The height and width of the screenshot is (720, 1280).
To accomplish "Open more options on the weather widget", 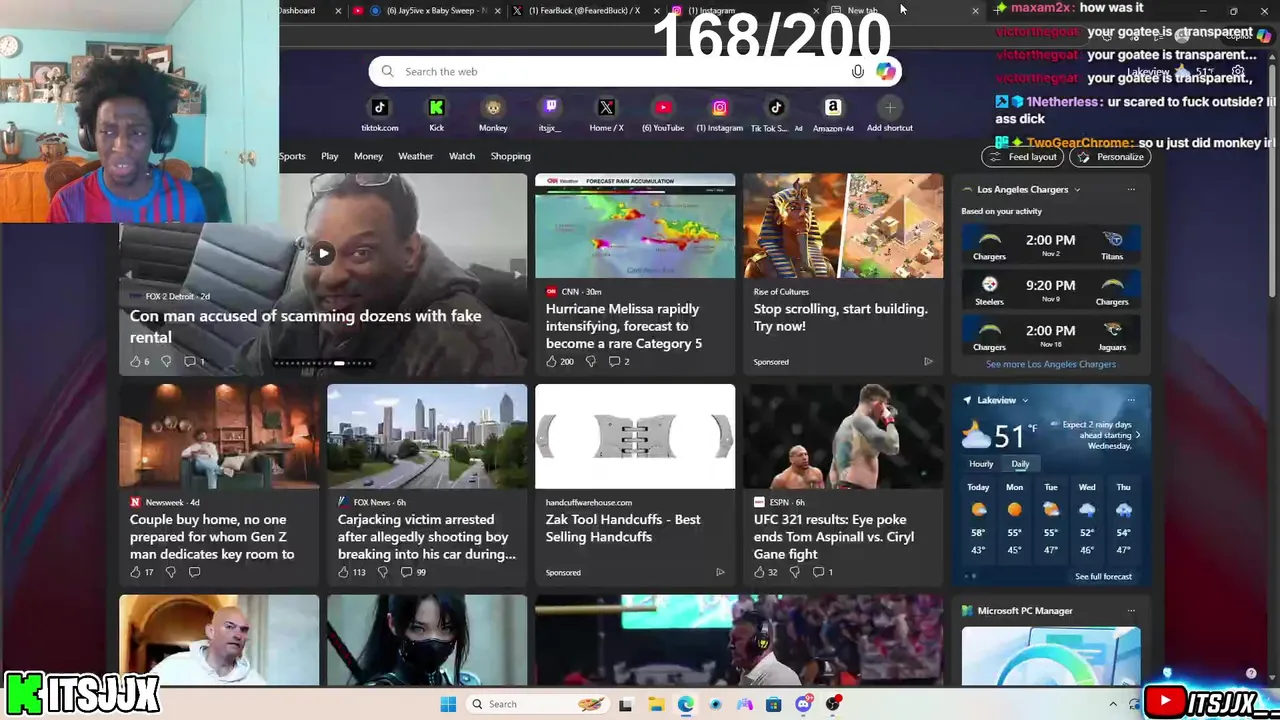I will tap(1131, 400).
